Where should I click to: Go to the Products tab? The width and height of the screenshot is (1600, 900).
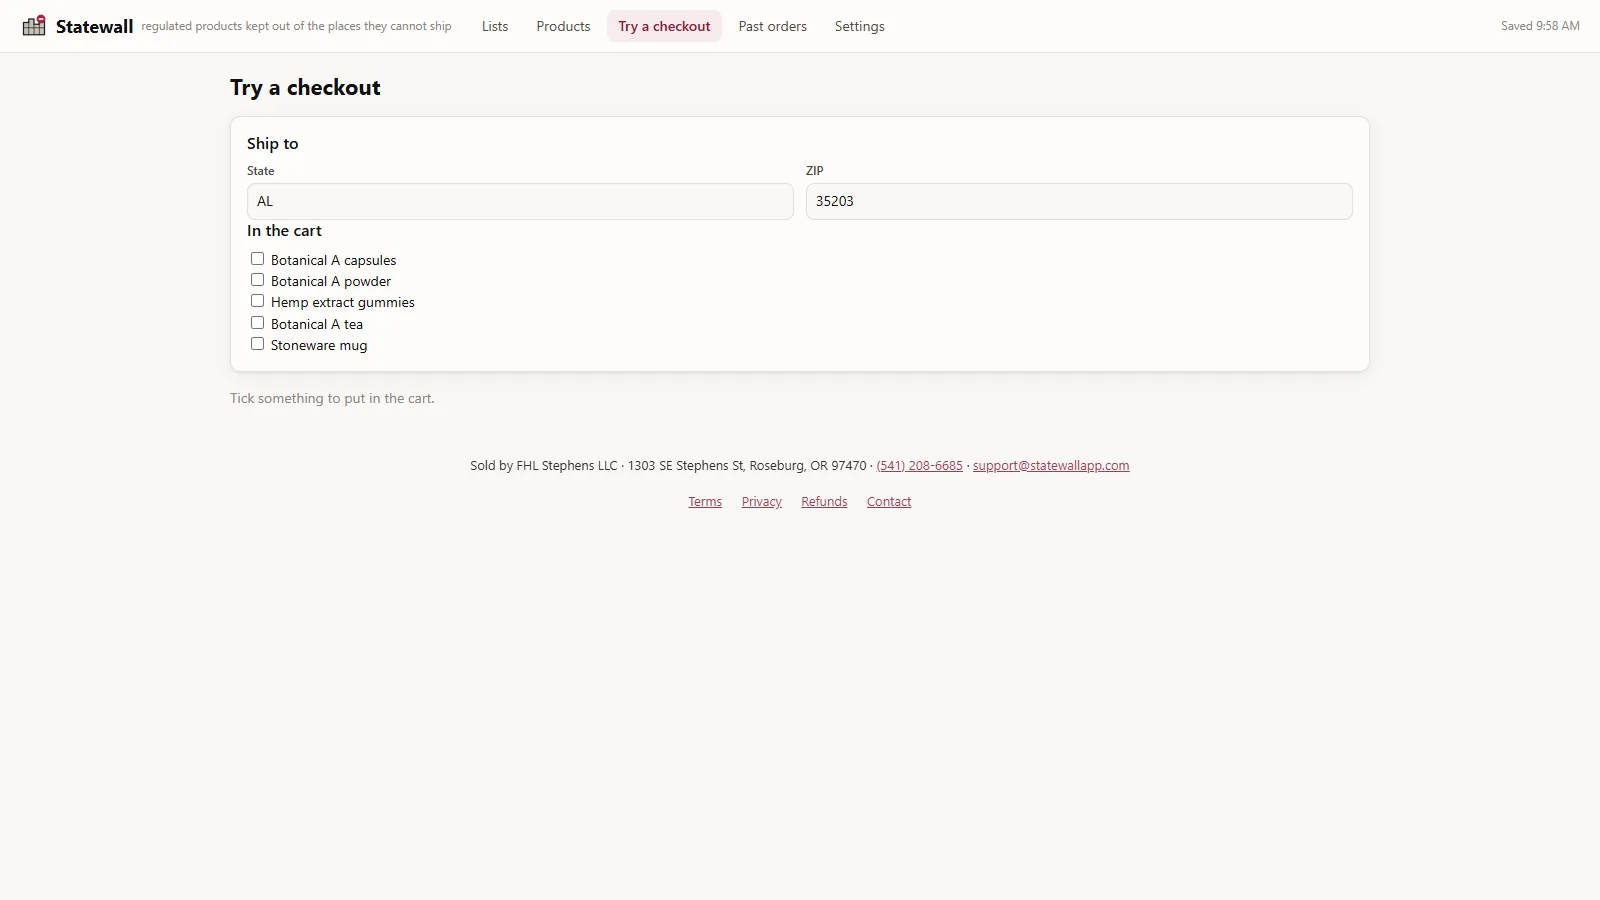[x=563, y=26]
